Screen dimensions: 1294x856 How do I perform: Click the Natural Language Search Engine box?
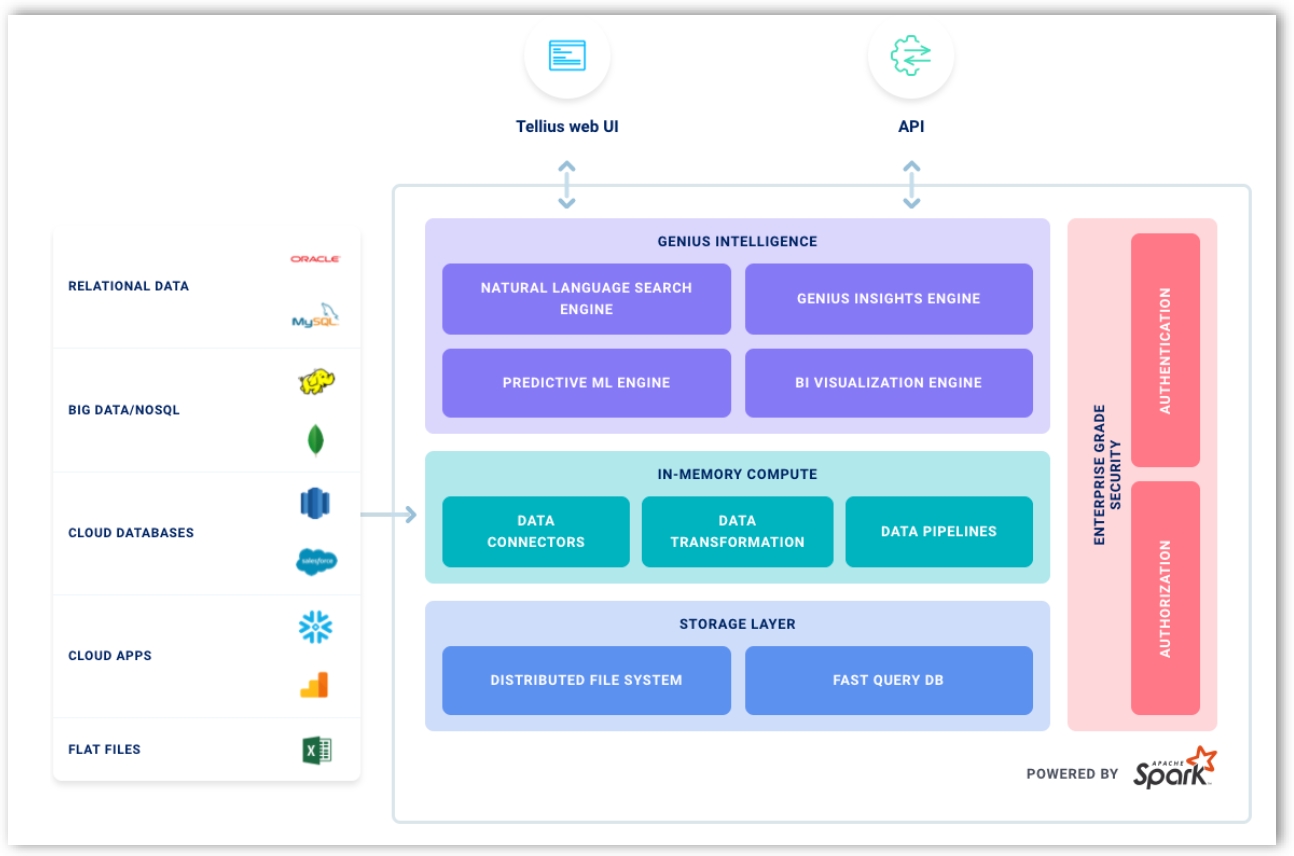pos(586,299)
